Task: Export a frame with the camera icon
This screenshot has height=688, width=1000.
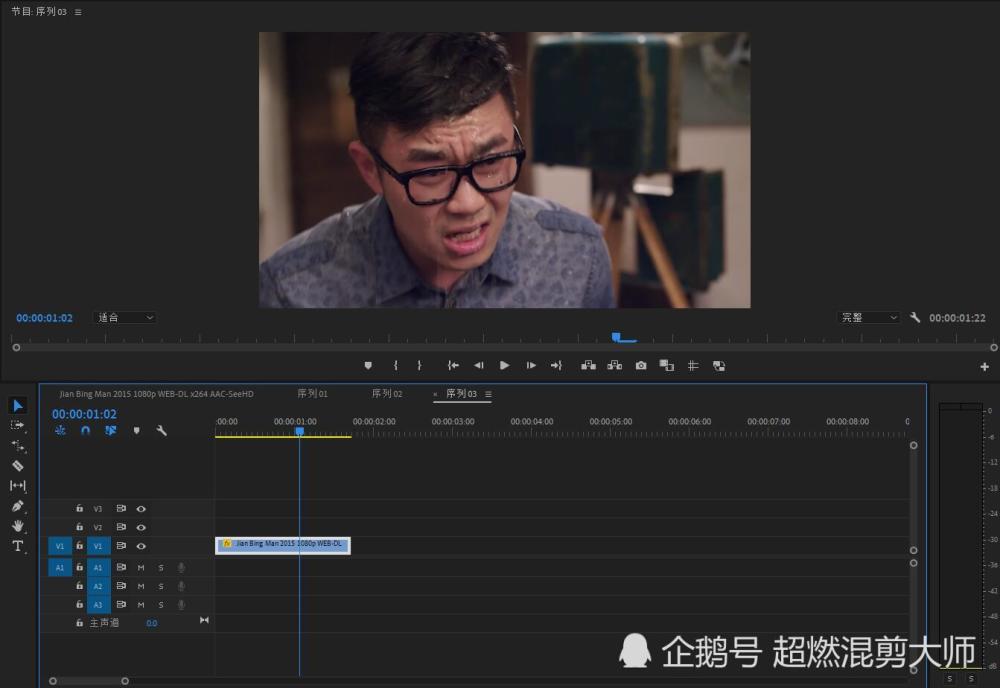Action: click(641, 365)
